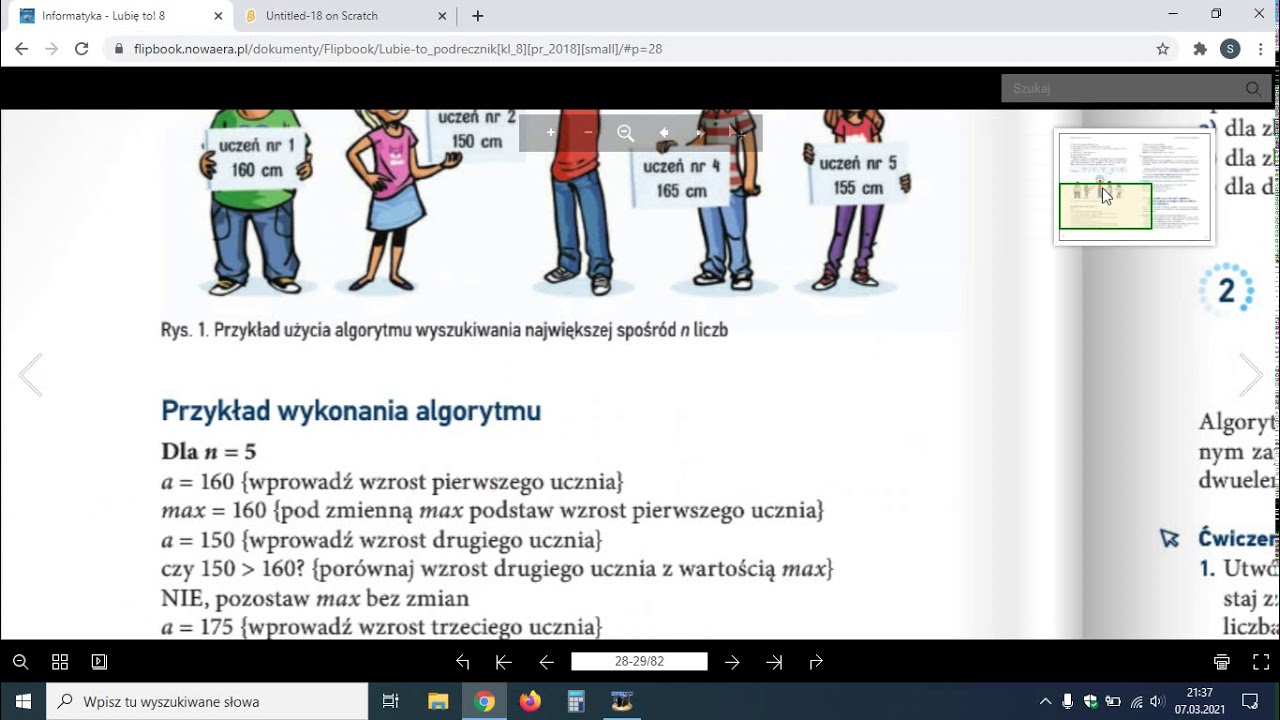
Task: Click the zoom-out magnifier in bottom-left flipbook bar
Action: pyautogui.click(x=20, y=662)
